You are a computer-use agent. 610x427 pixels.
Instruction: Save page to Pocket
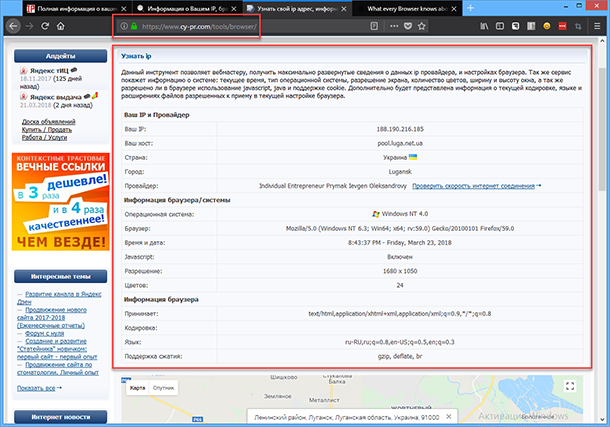point(408,26)
